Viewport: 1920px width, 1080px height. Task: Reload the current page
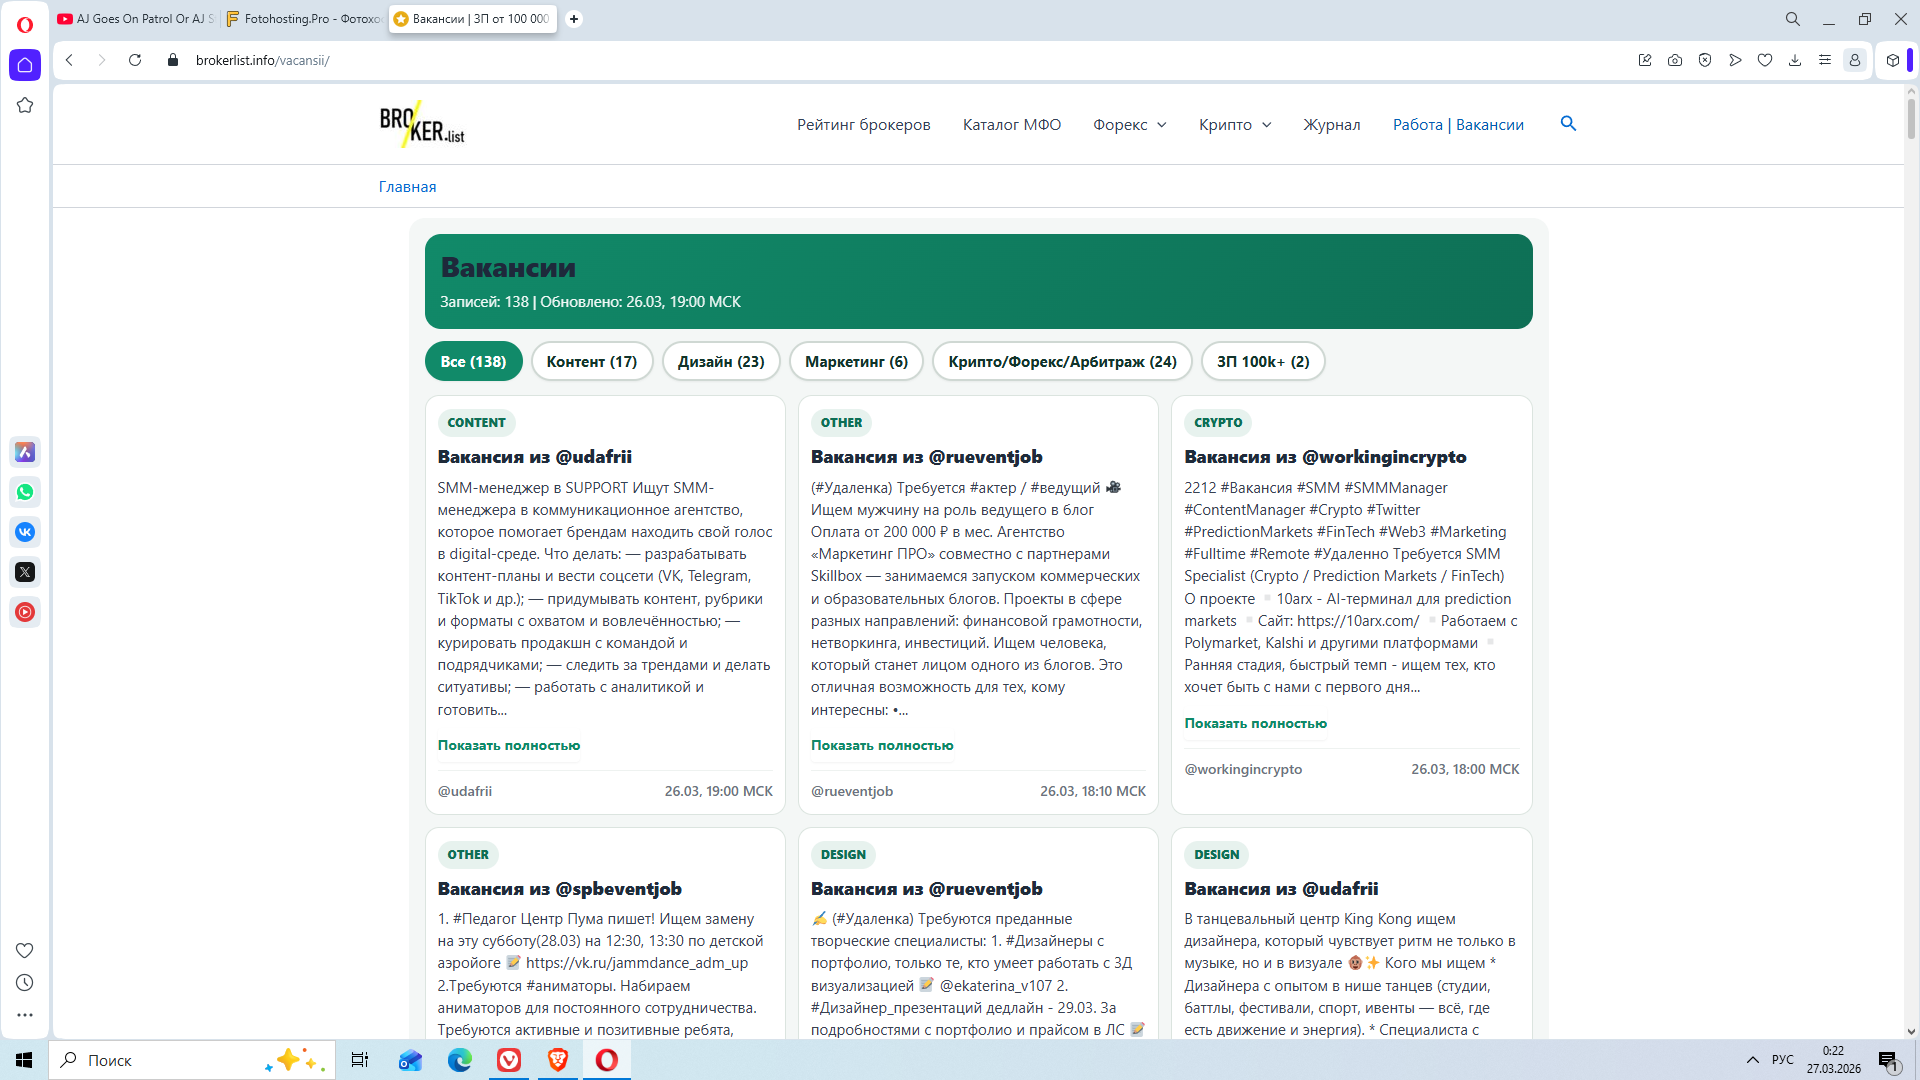pyautogui.click(x=135, y=60)
